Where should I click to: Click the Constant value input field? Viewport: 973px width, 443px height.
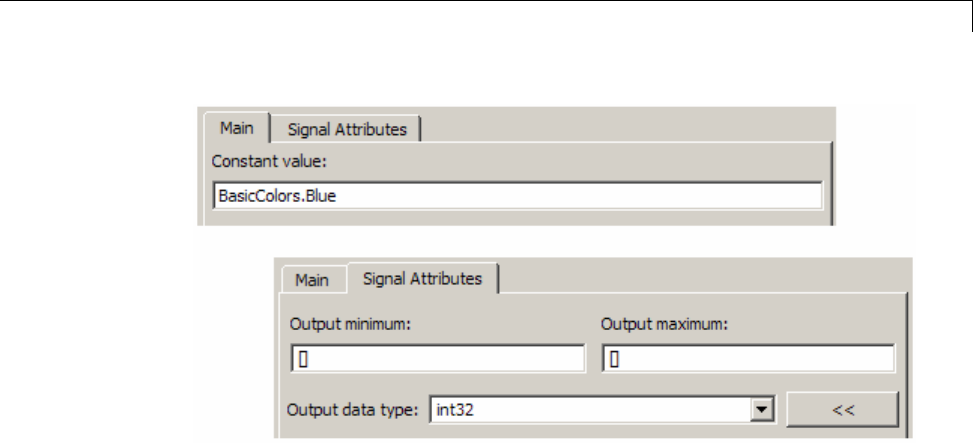coord(518,195)
